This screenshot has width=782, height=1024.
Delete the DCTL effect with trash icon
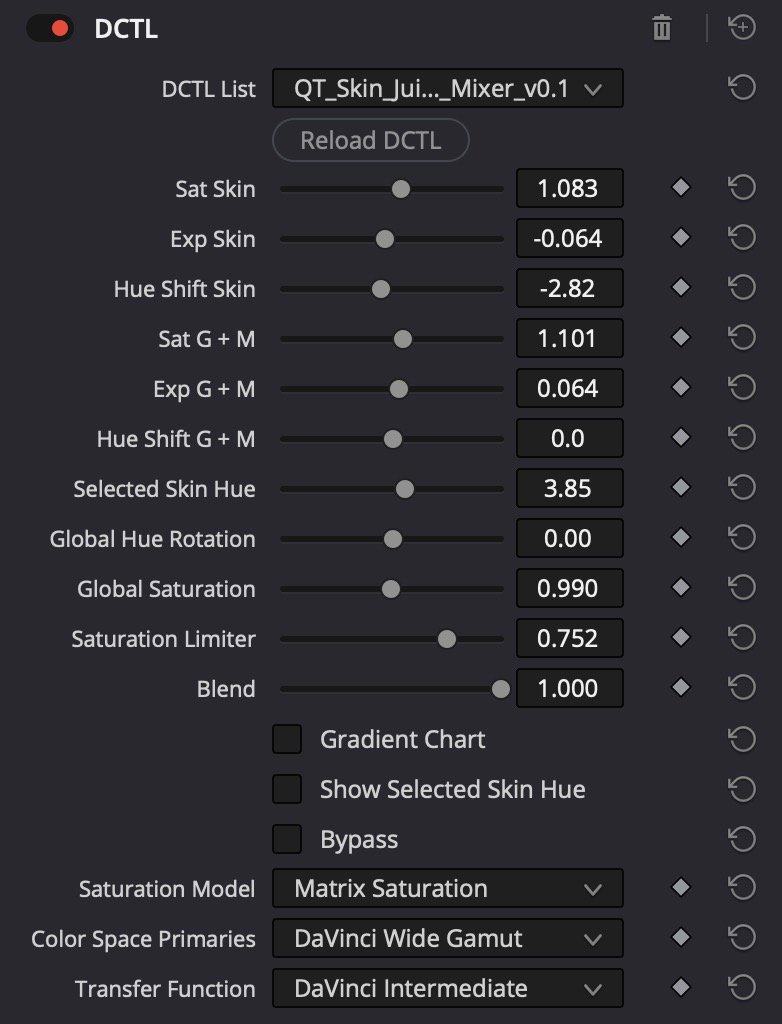tap(661, 28)
